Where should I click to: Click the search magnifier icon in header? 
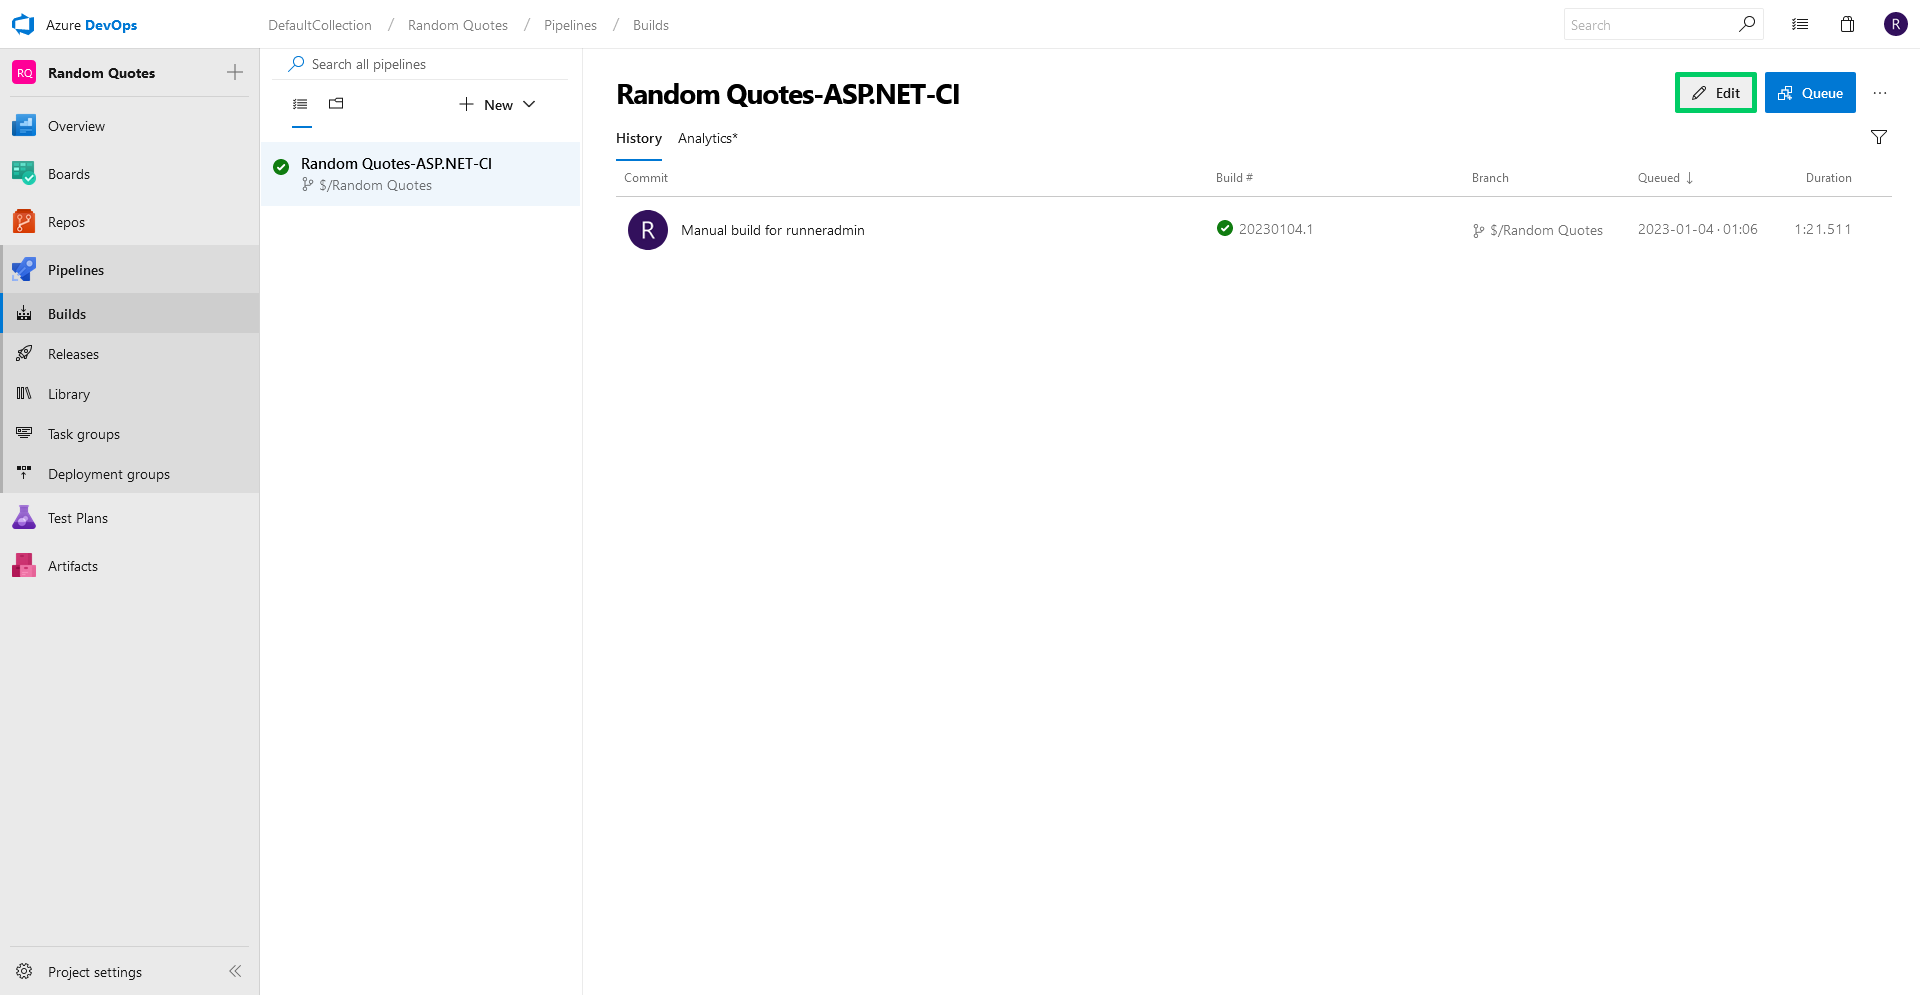[1747, 24]
